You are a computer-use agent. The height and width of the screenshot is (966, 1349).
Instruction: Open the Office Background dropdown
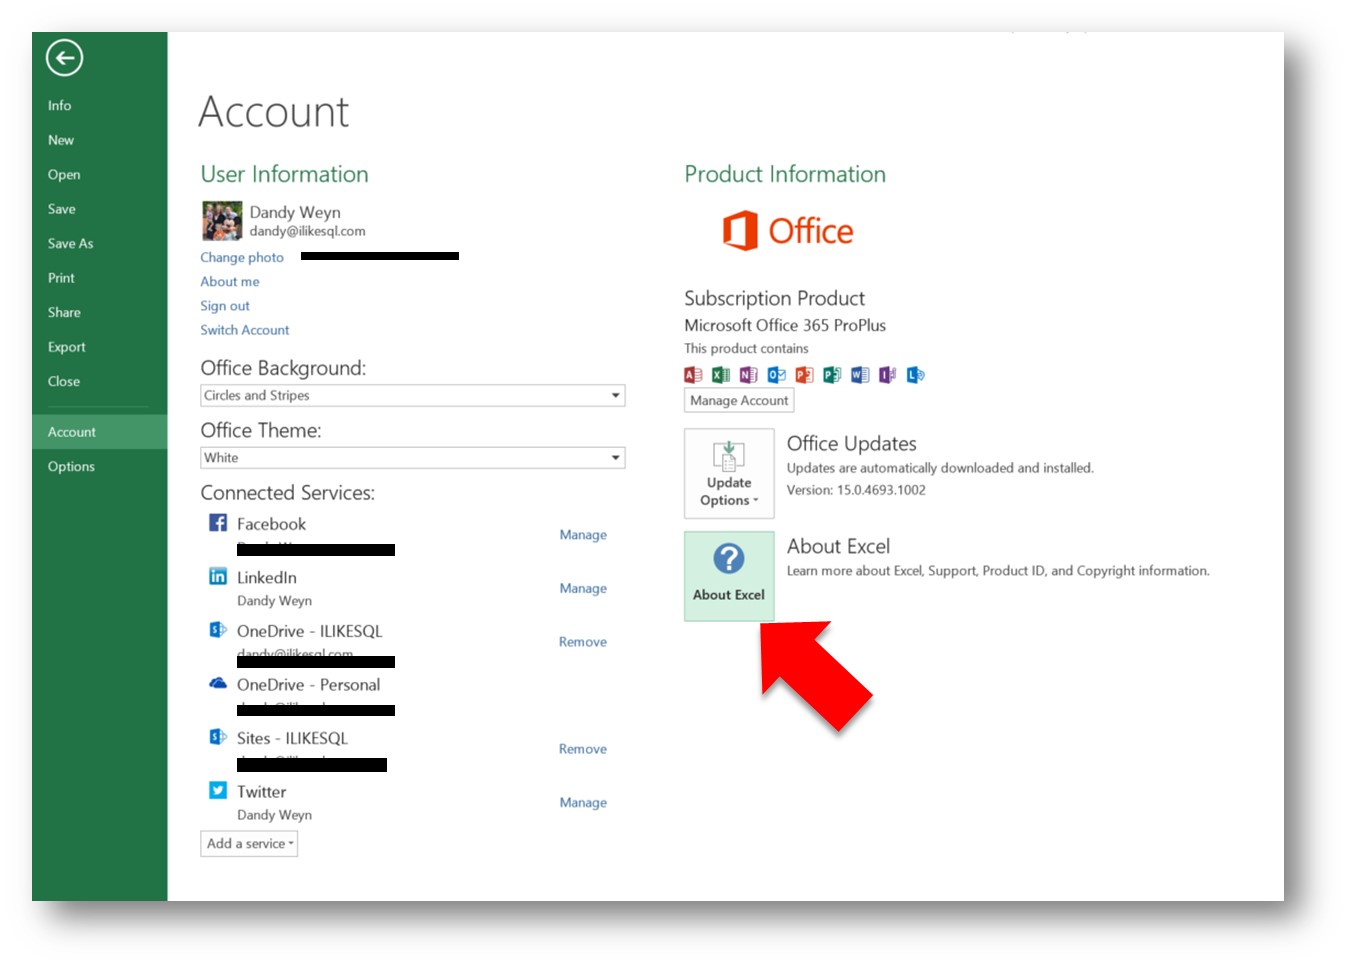click(x=413, y=395)
